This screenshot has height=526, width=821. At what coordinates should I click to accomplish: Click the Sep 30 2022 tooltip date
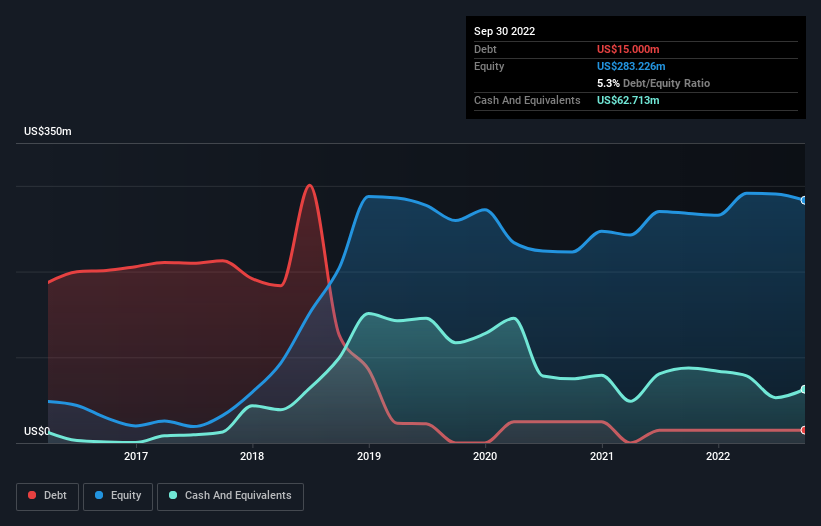tap(504, 31)
